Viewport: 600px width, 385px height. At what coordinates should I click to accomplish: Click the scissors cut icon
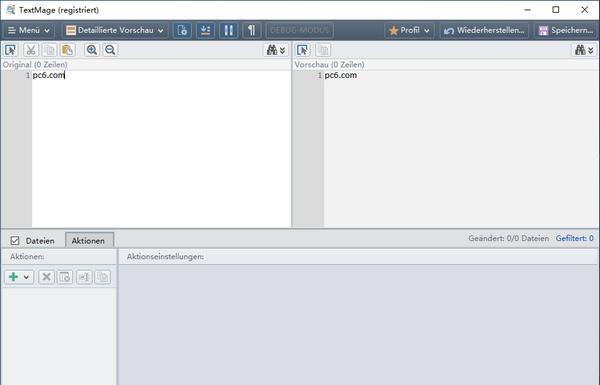[31, 50]
